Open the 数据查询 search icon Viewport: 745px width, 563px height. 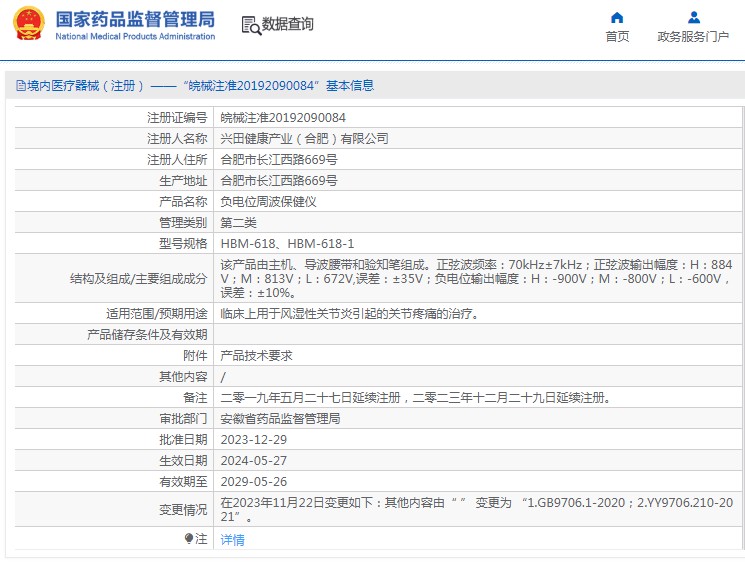click(x=251, y=25)
